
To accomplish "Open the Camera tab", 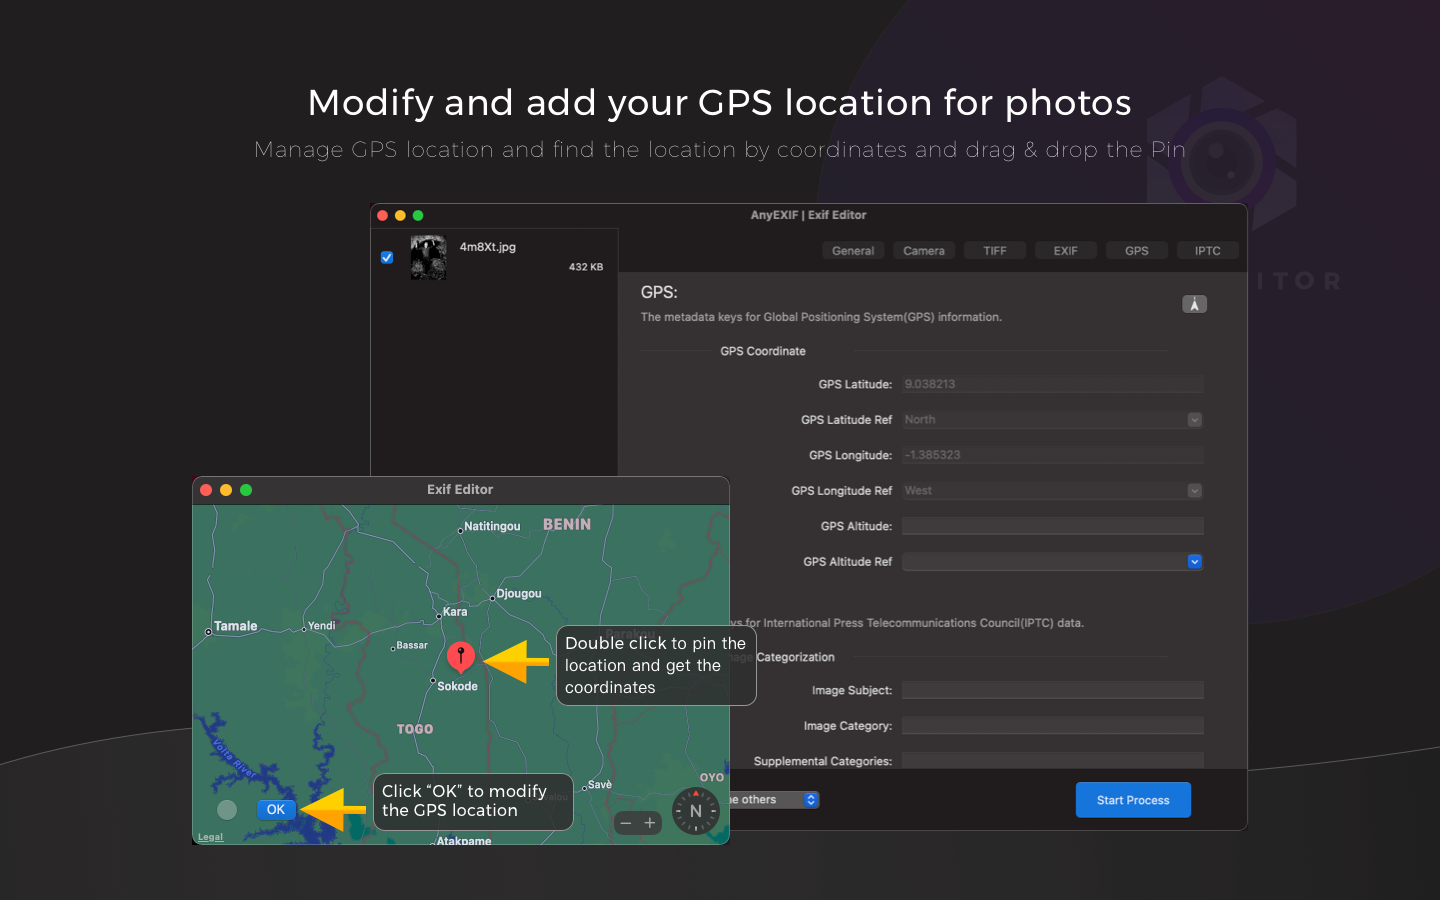I will (x=924, y=251).
